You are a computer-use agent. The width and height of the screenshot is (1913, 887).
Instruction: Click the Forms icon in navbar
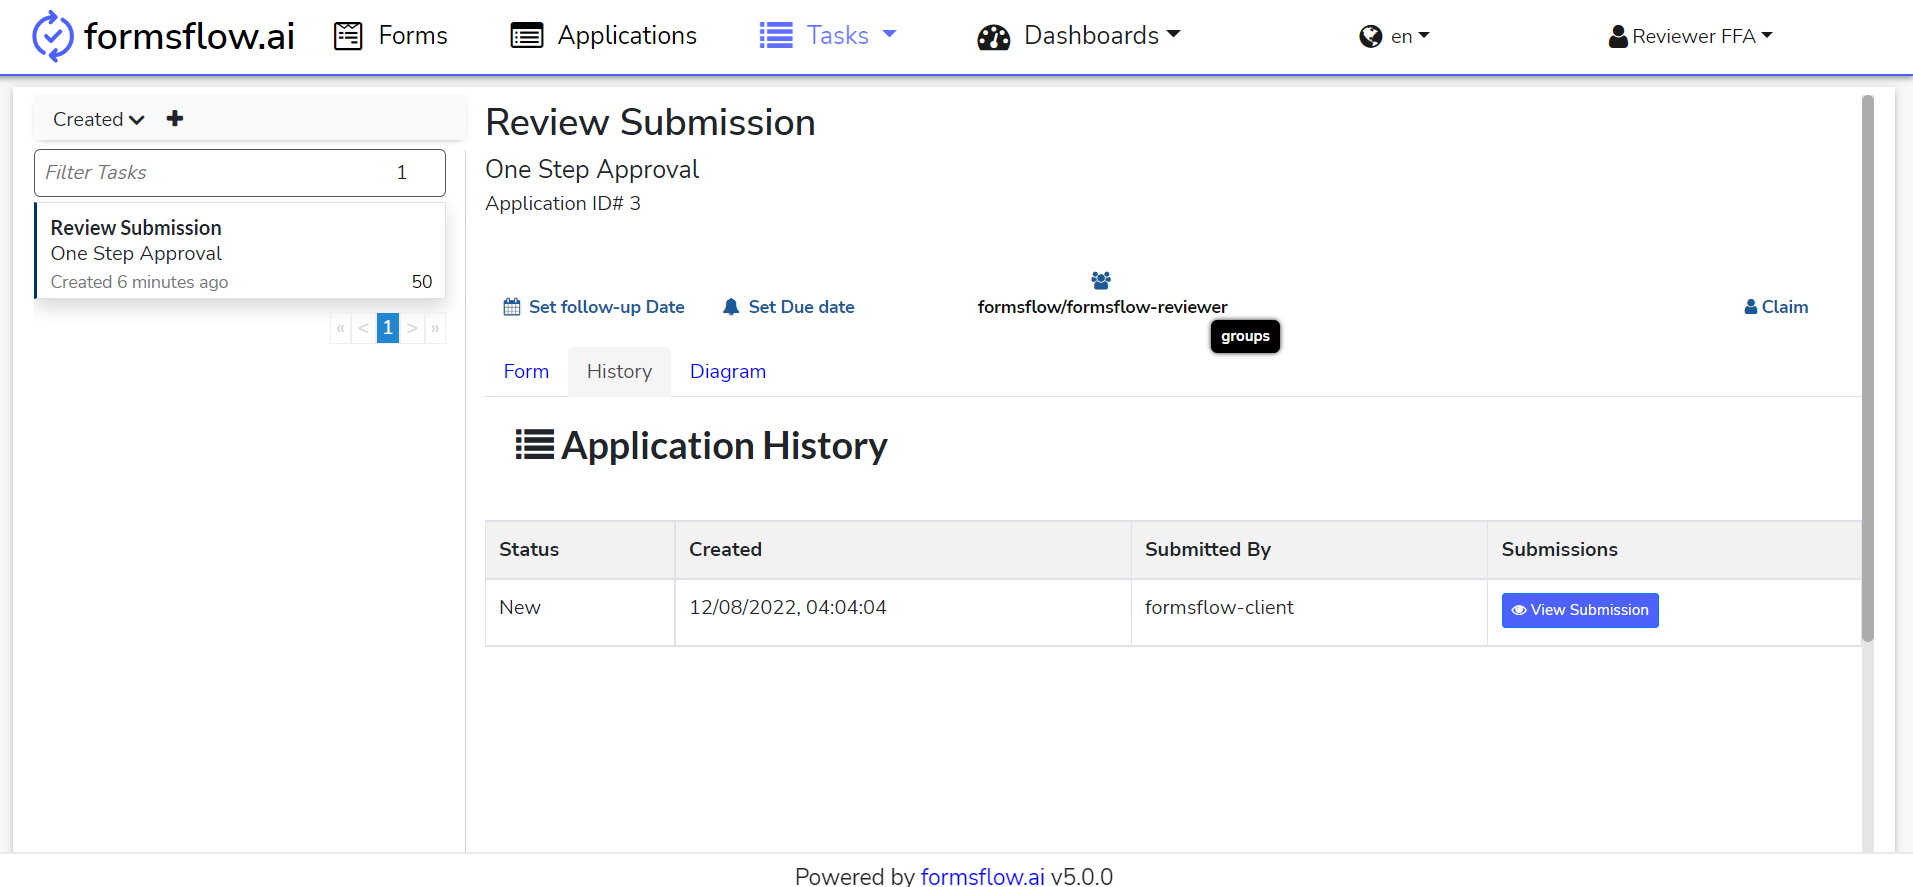tap(348, 36)
